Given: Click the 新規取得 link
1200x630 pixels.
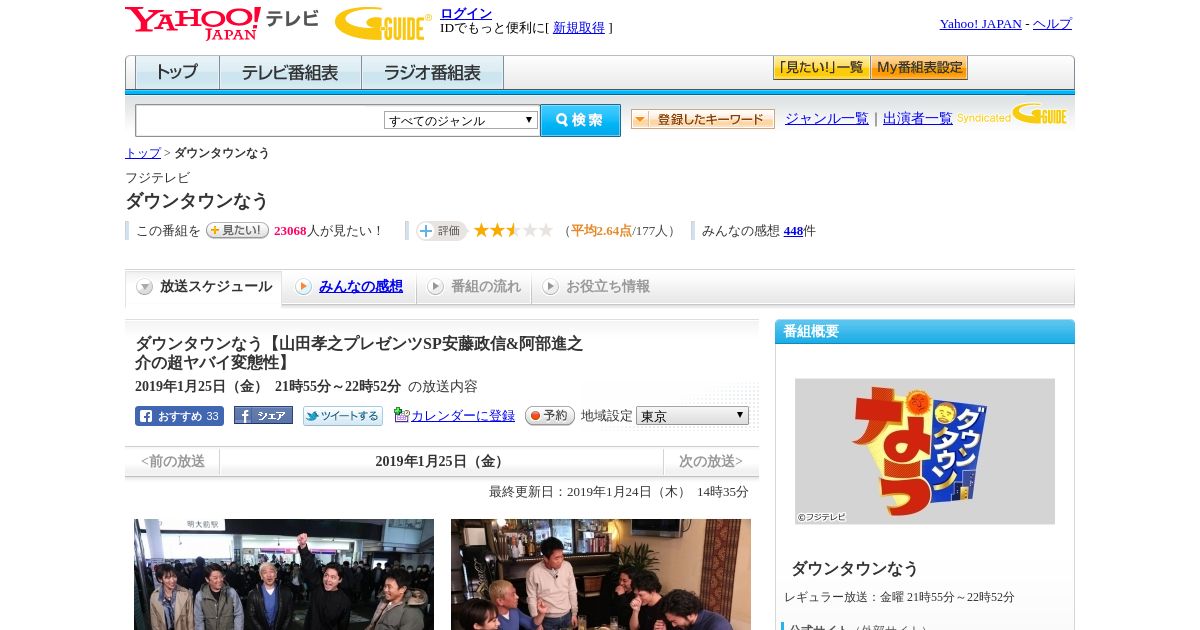Looking at the screenshot, I should point(579,28).
